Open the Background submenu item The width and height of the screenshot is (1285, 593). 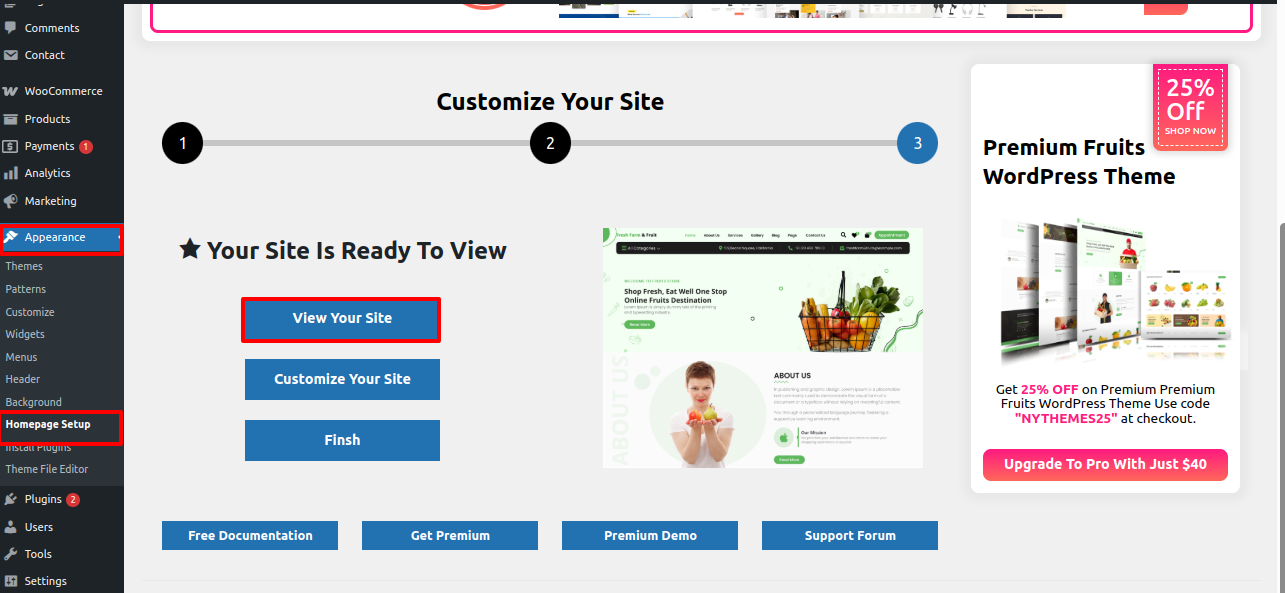coord(33,402)
